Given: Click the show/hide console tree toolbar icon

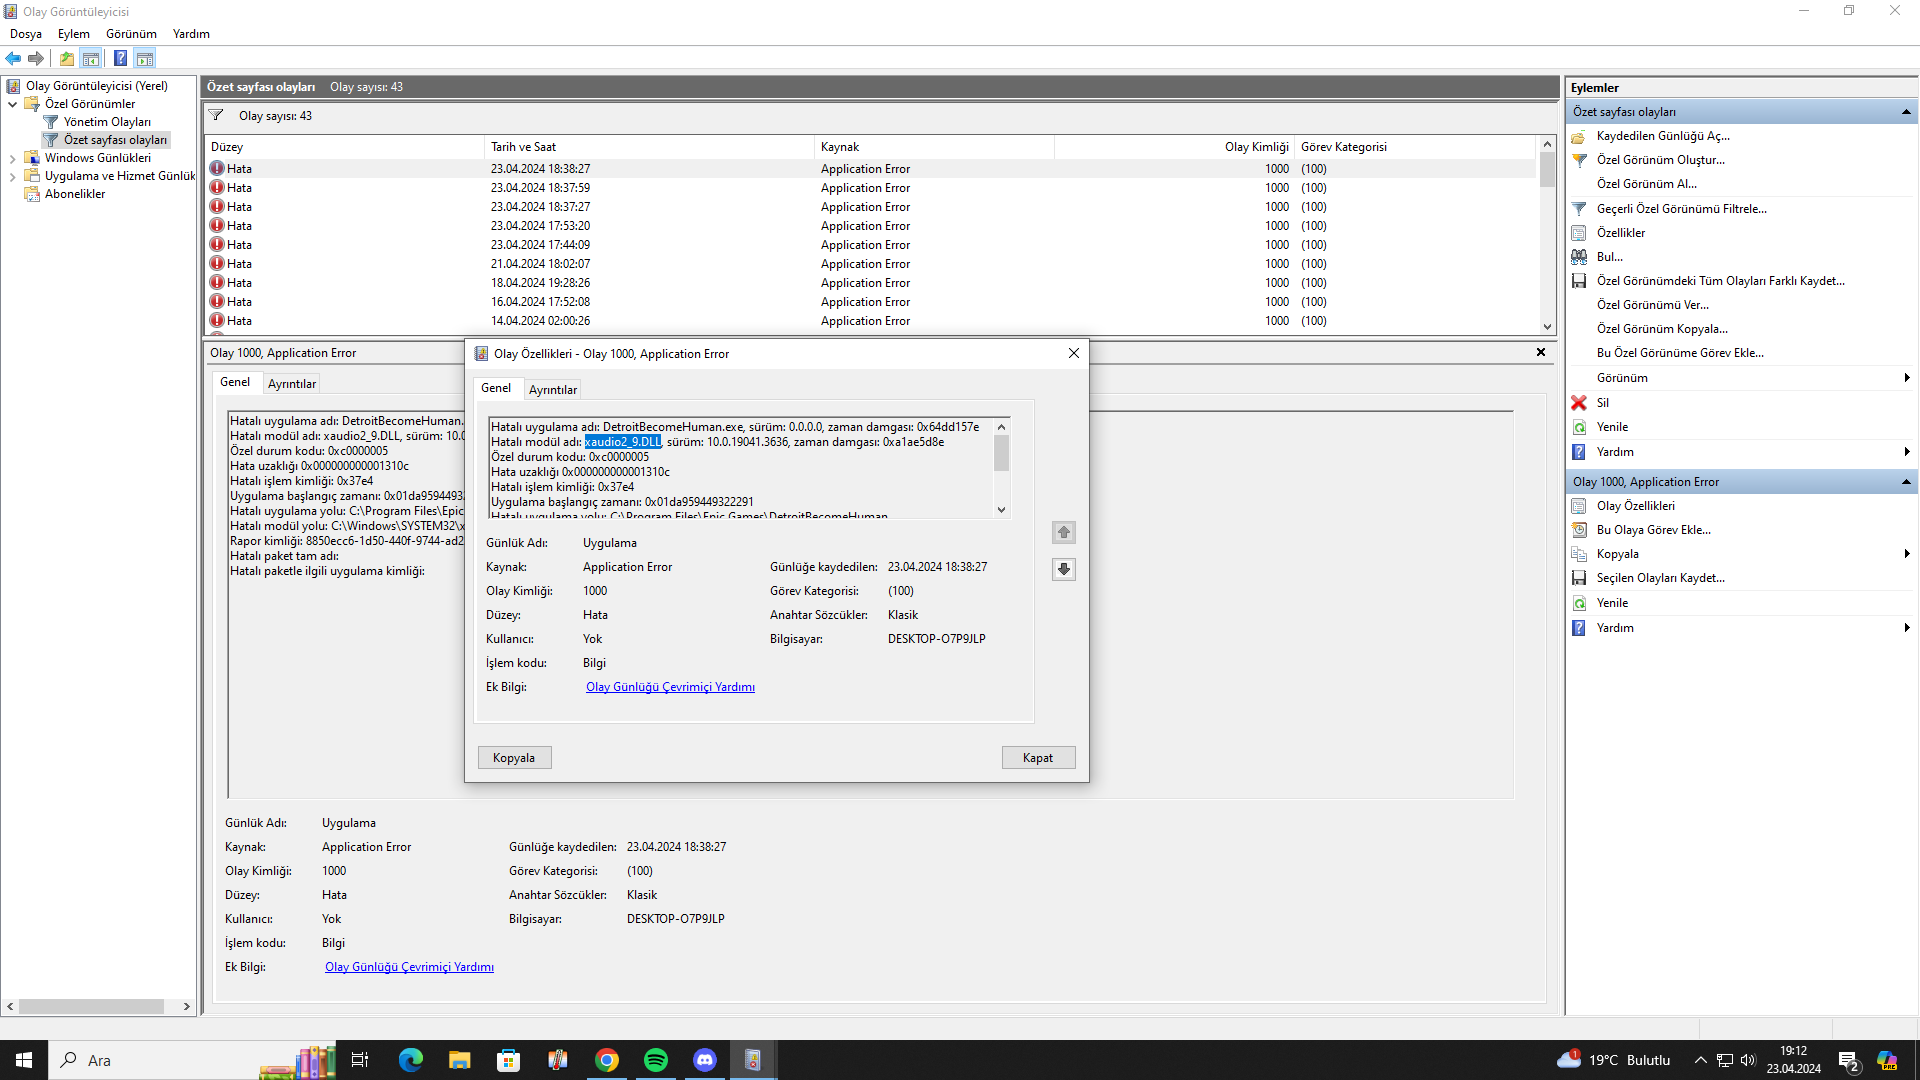Looking at the screenshot, I should (91, 58).
